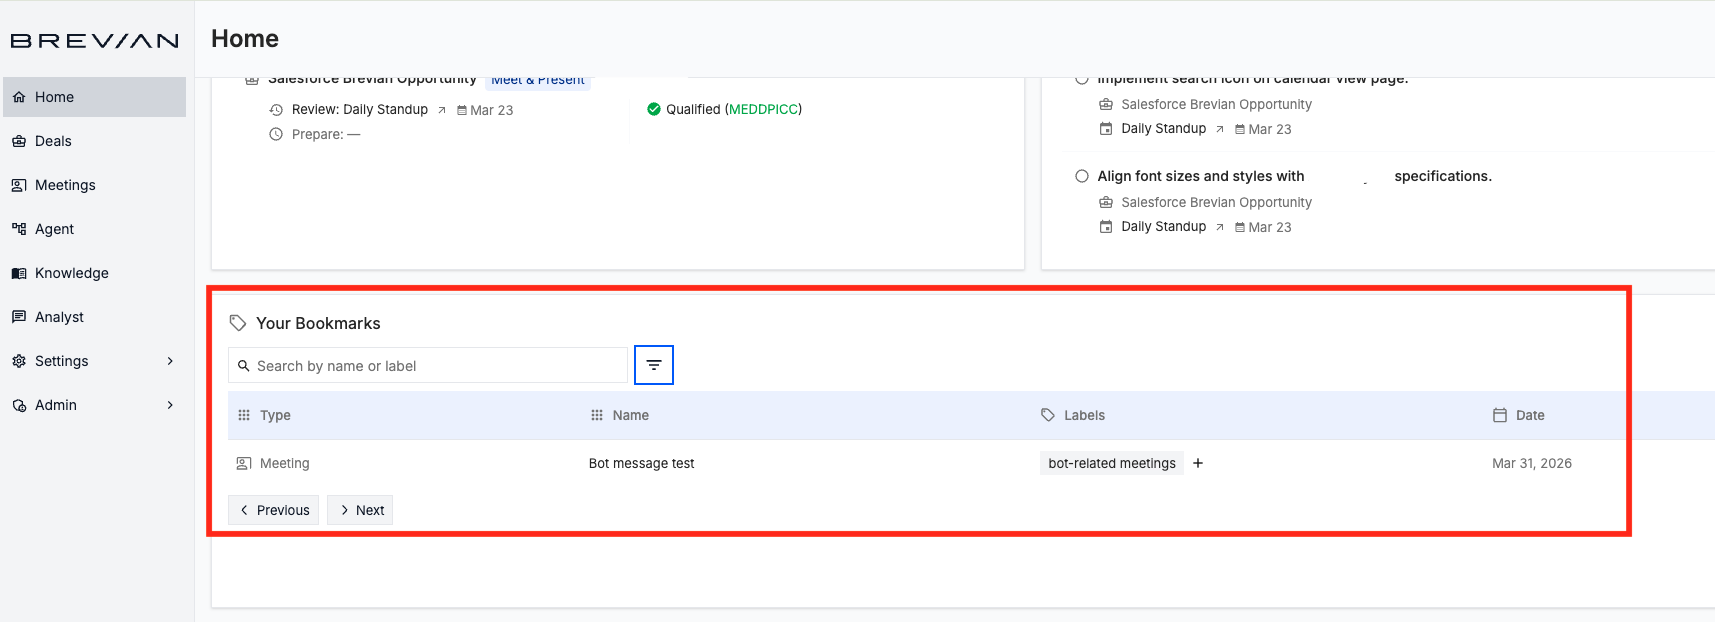
Task: Click the Previous pagination button
Action: click(274, 510)
